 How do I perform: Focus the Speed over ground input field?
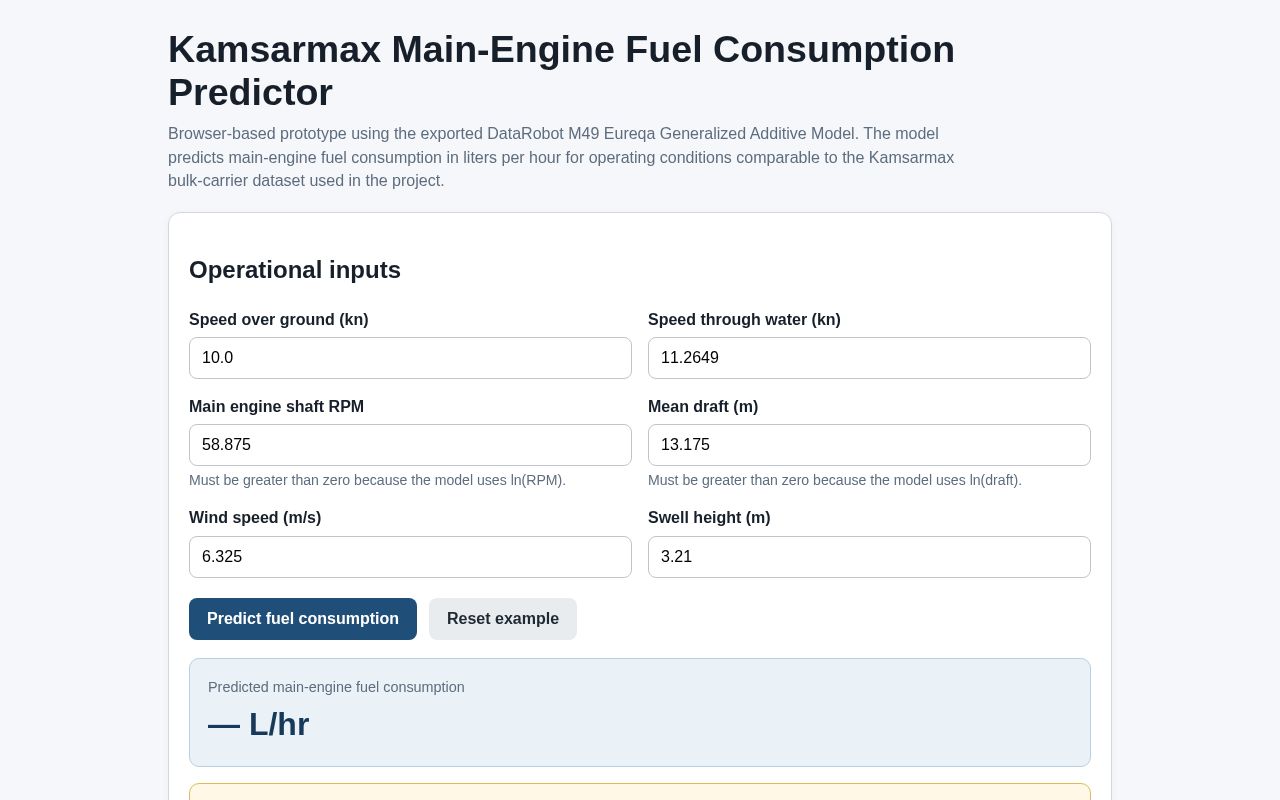pos(410,358)
